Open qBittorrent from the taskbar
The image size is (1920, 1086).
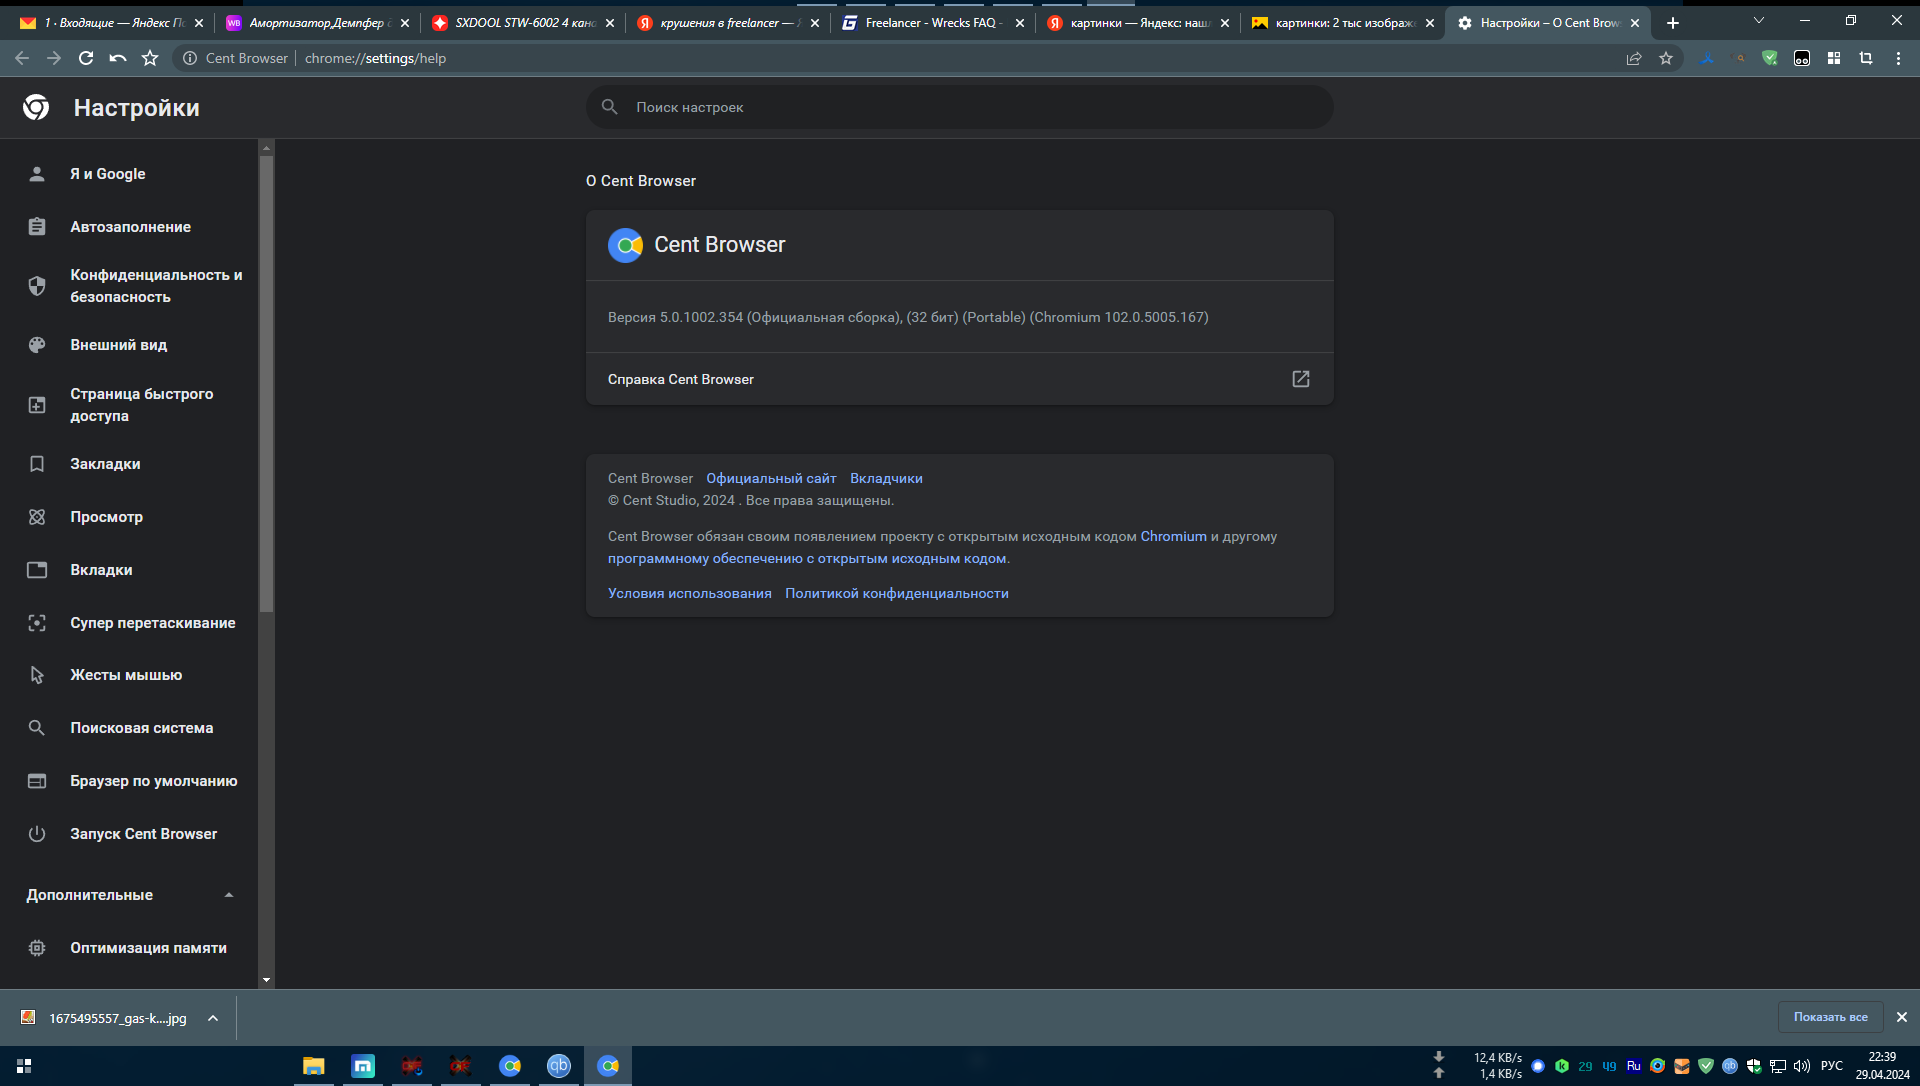coord(558,1066)
